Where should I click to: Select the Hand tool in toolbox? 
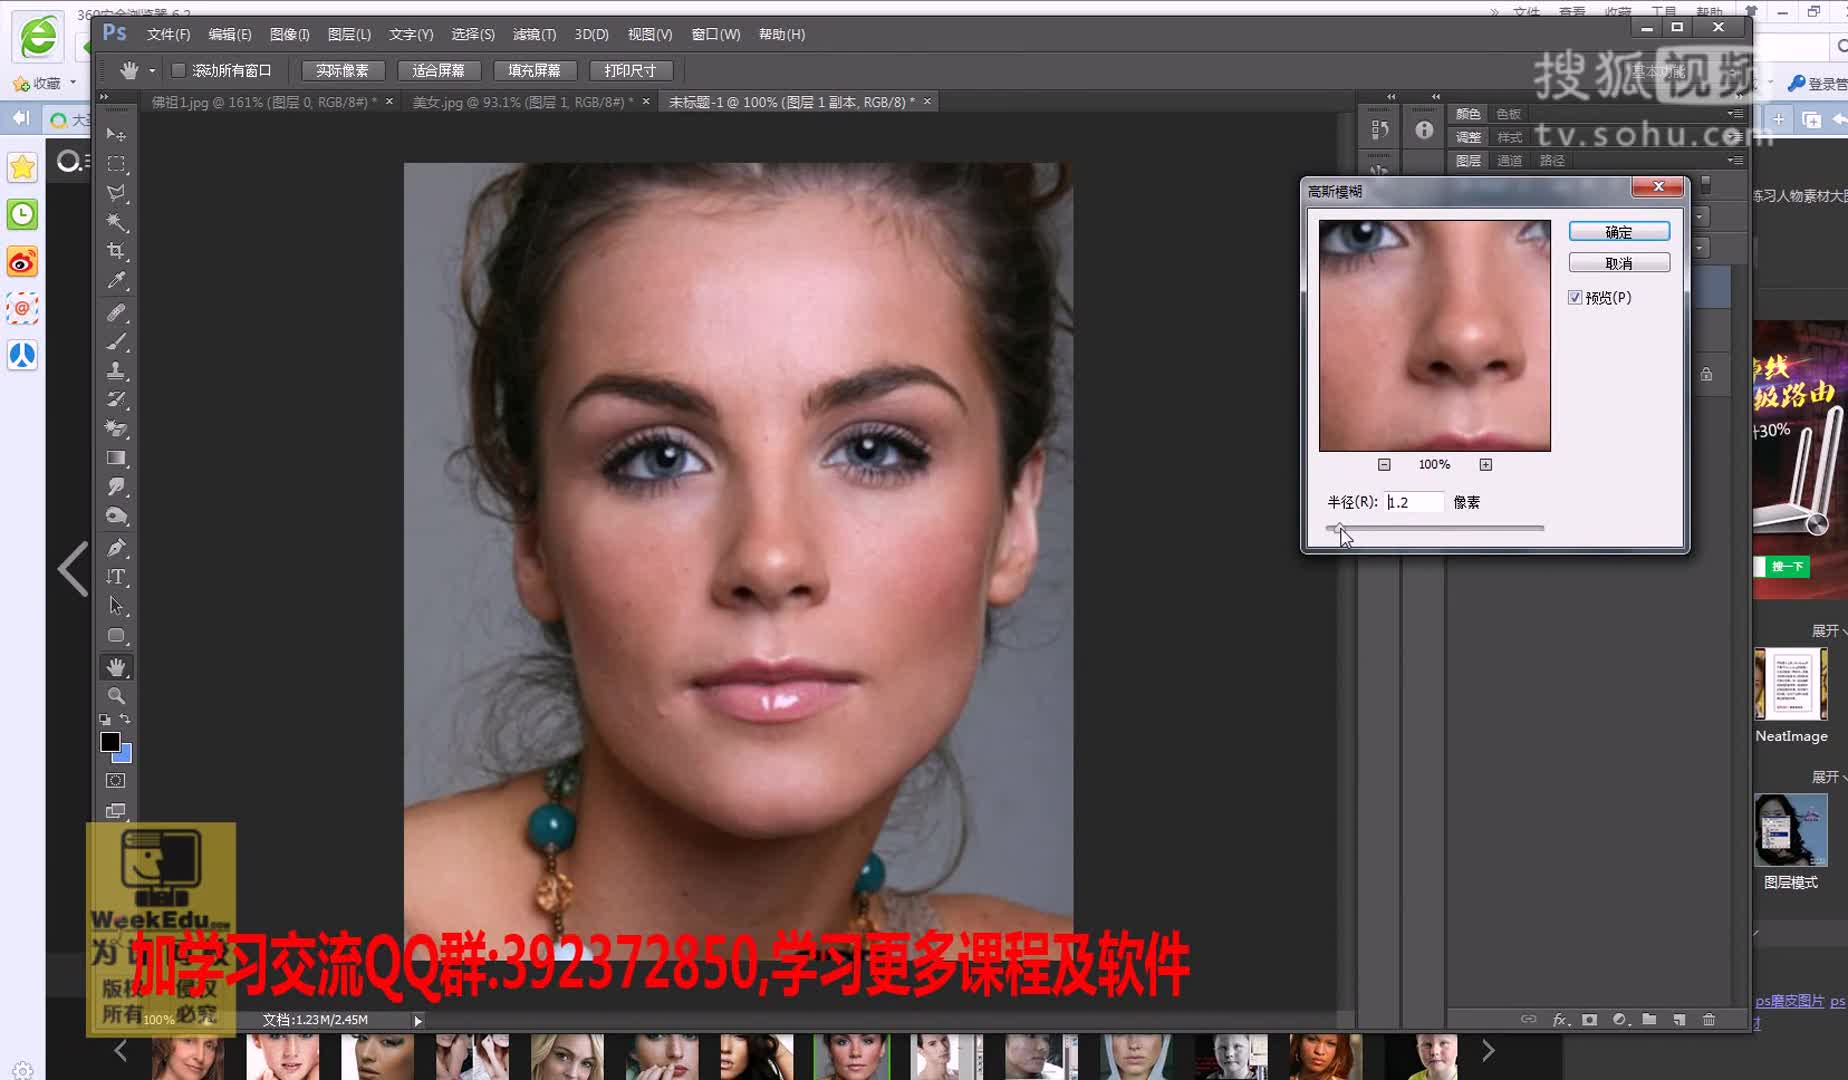116,667
